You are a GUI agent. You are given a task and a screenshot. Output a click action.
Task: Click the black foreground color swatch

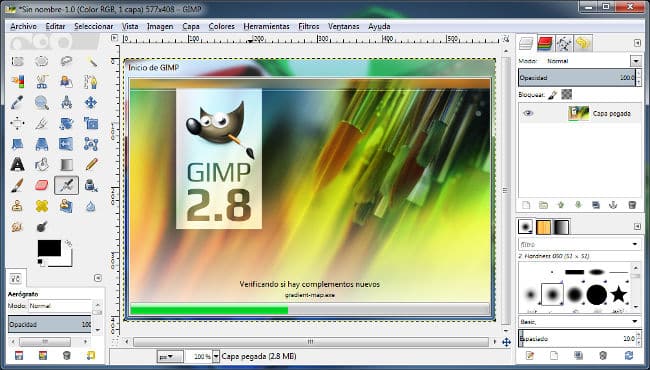pos(49,248)
